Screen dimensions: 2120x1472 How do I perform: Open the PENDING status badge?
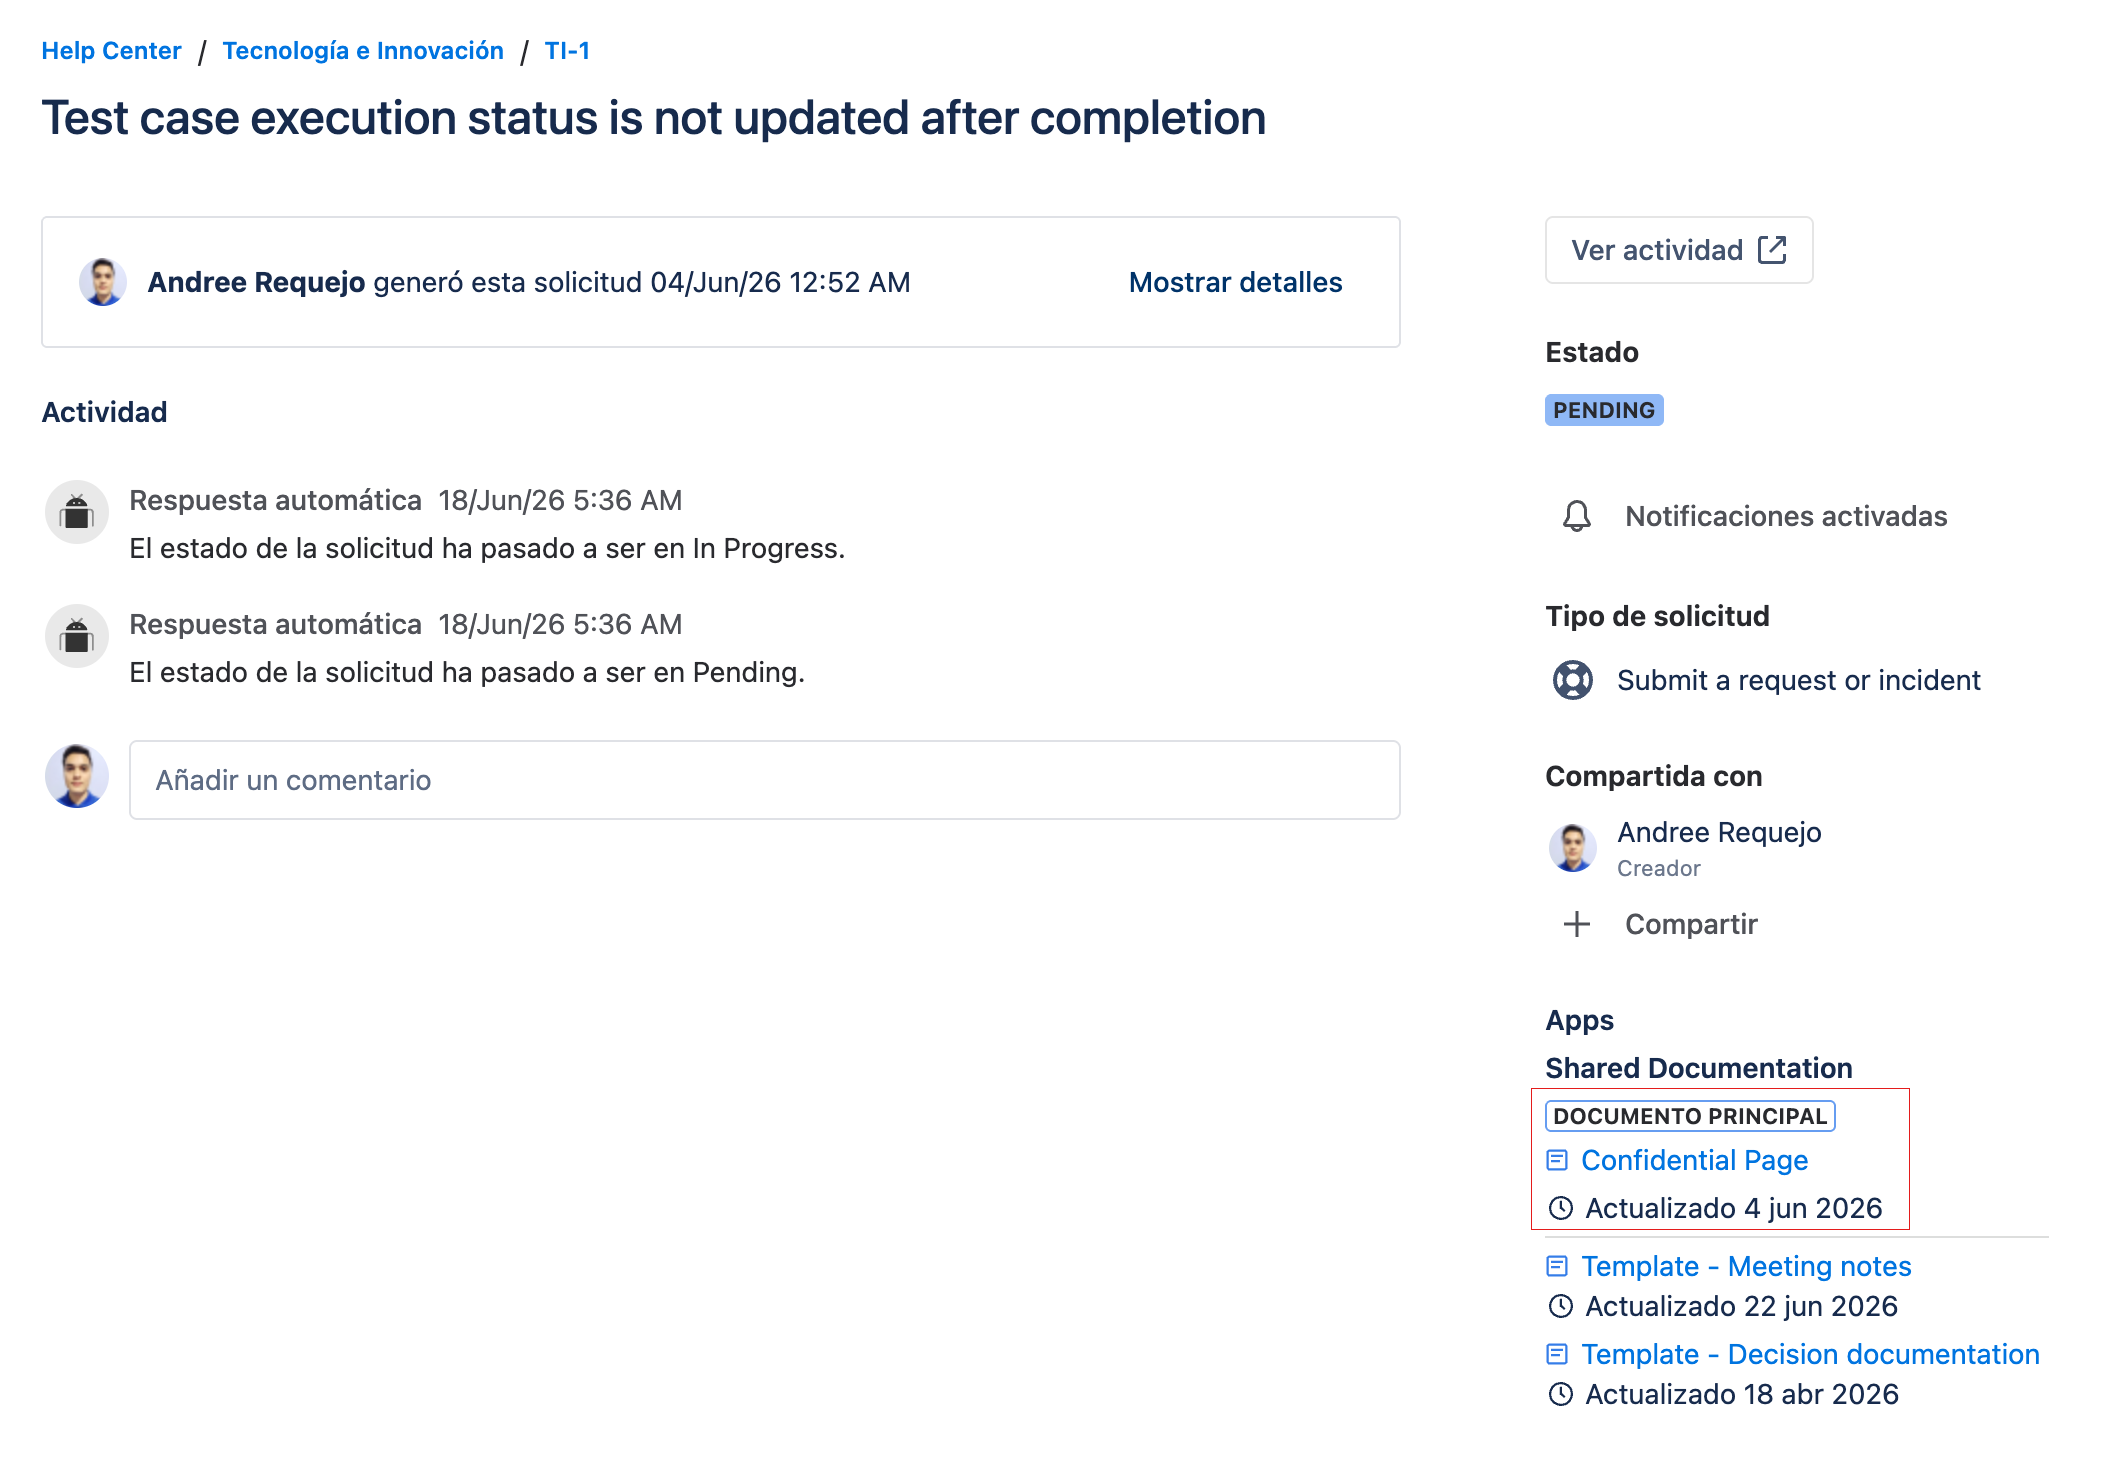click(1604, 410)
